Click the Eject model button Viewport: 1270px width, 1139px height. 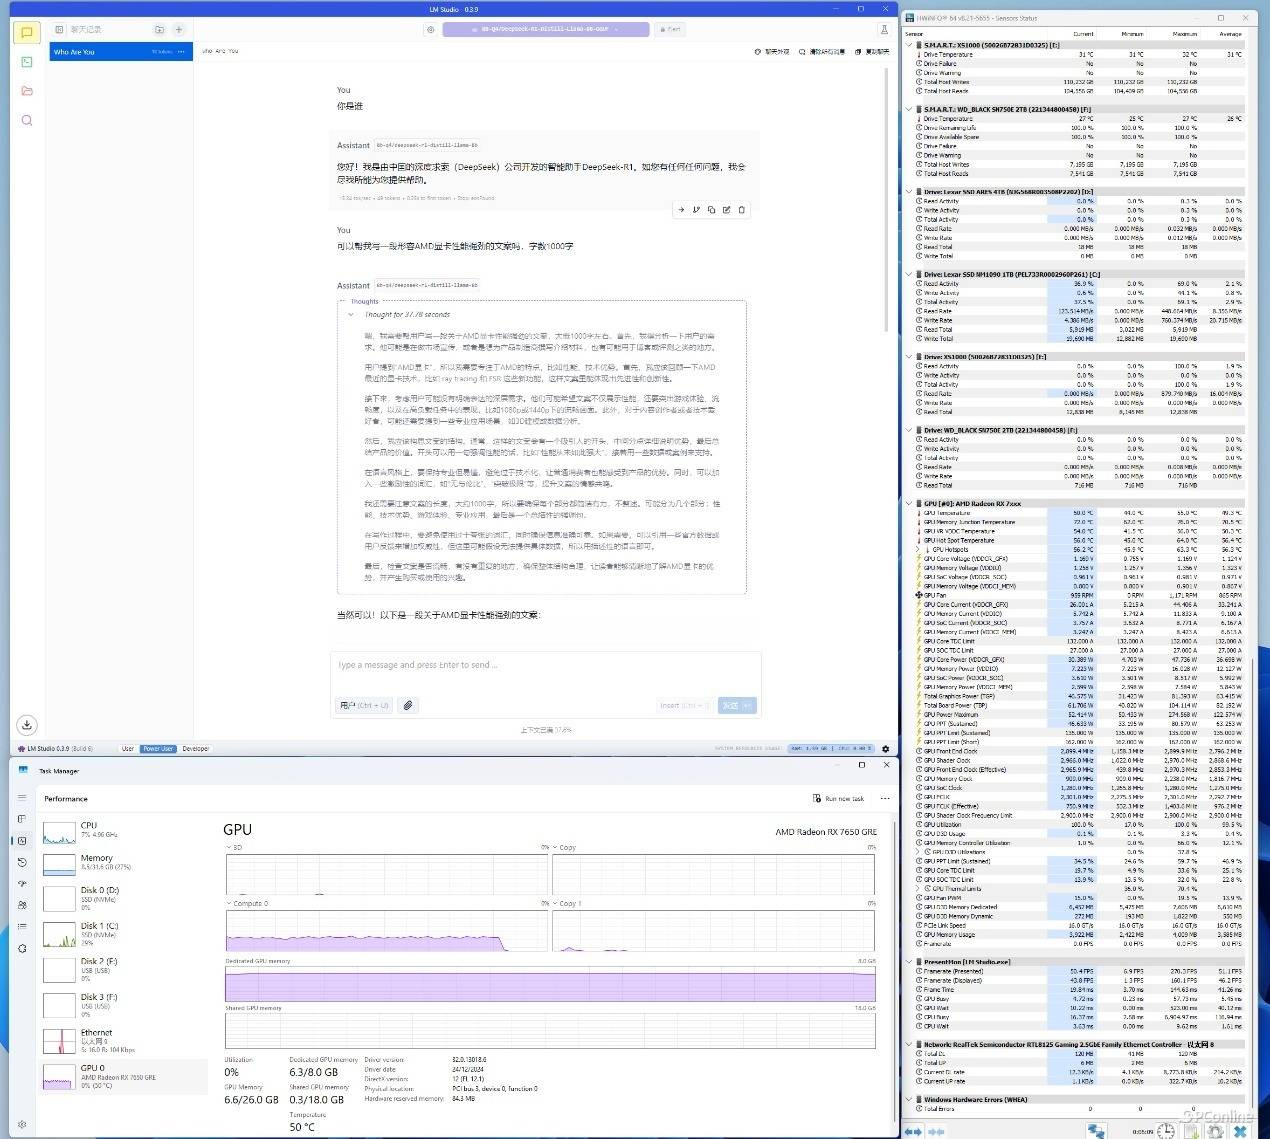click(670, 30)
